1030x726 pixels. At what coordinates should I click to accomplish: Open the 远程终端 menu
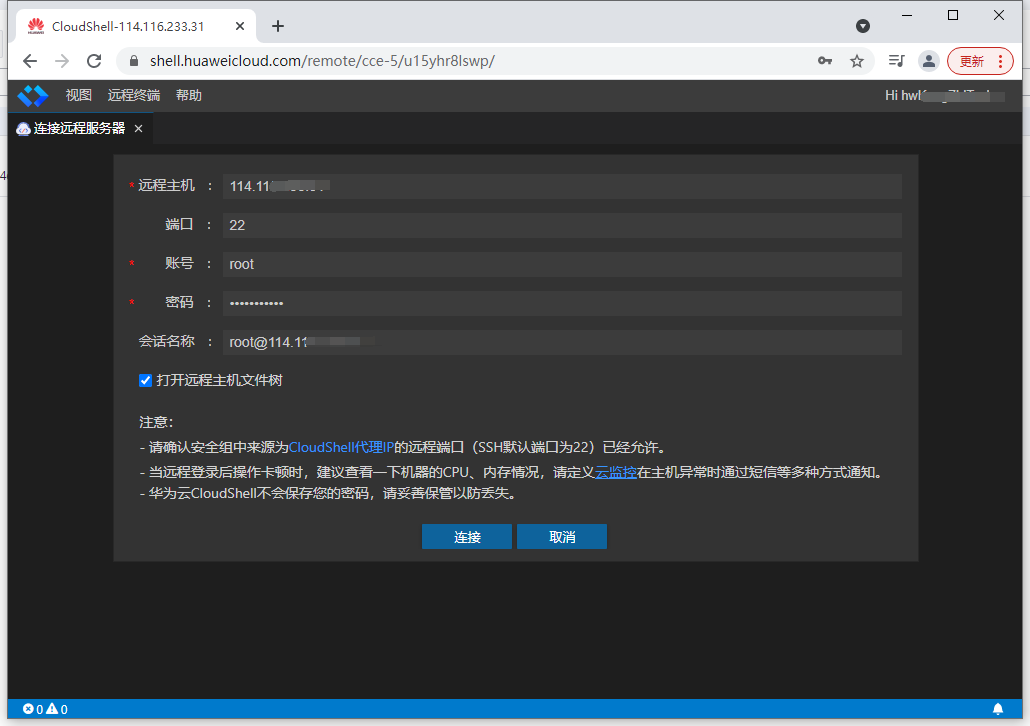tap(134, 95)
